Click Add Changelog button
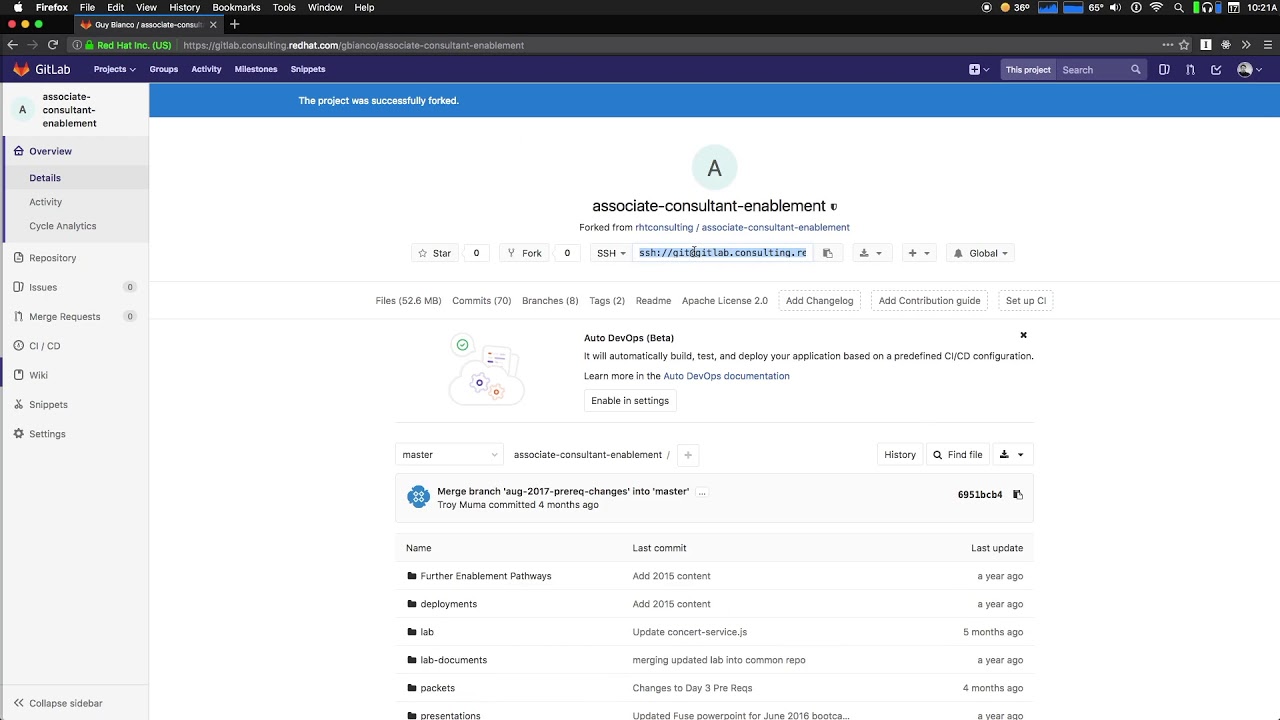Screen dimensions: 1280x720 [x=819, y=301]
